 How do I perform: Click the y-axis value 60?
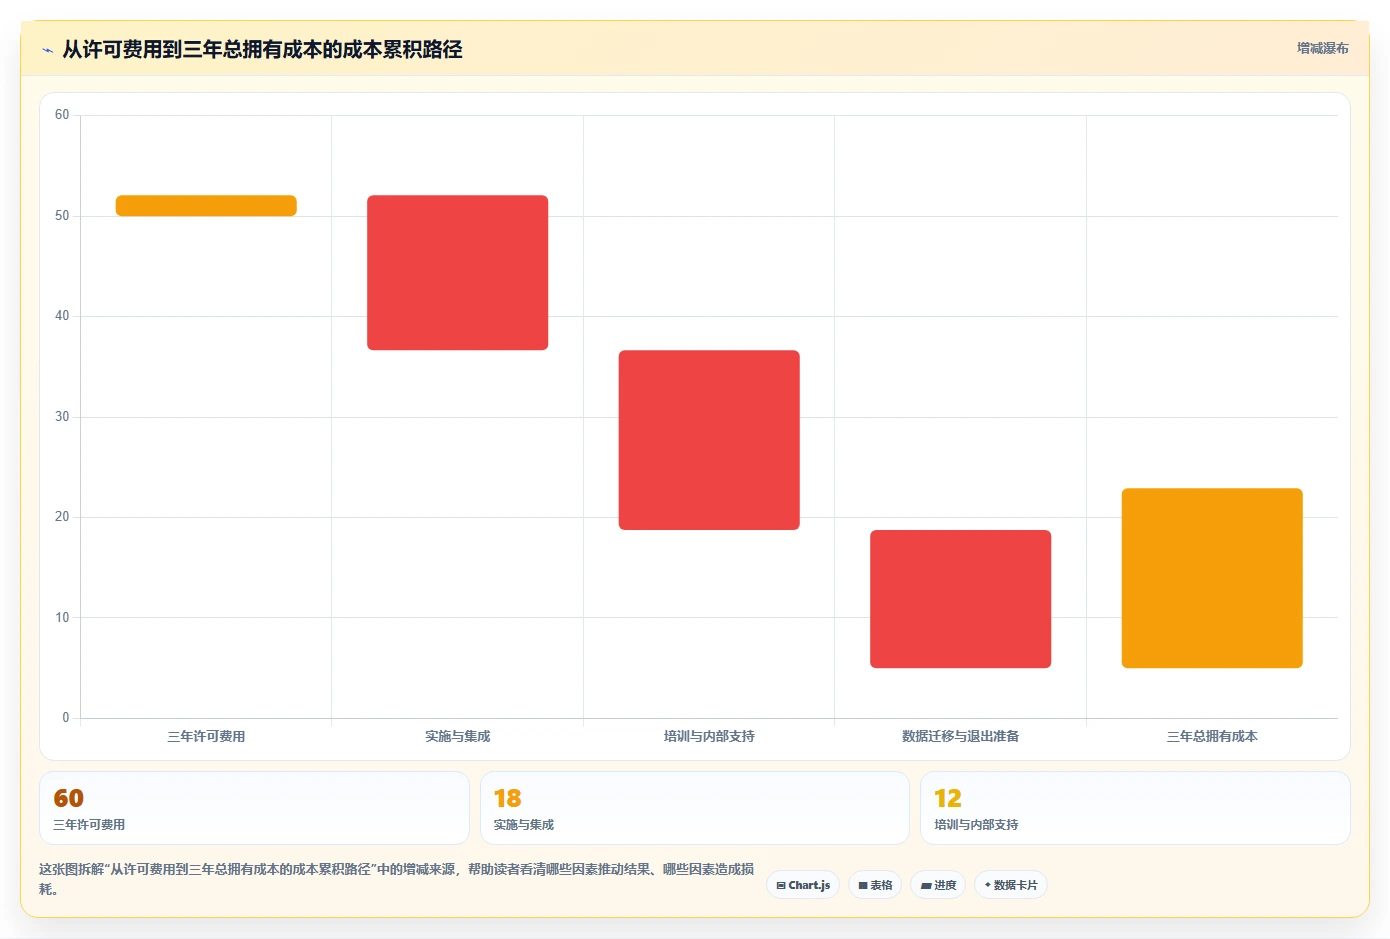point(62,115)
